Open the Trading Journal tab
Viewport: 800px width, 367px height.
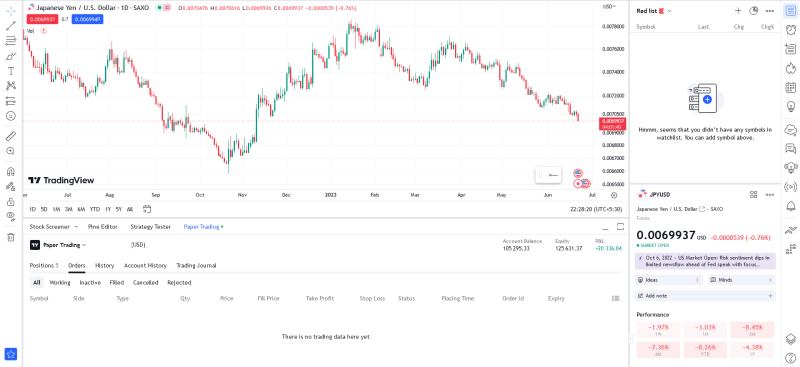196,265
